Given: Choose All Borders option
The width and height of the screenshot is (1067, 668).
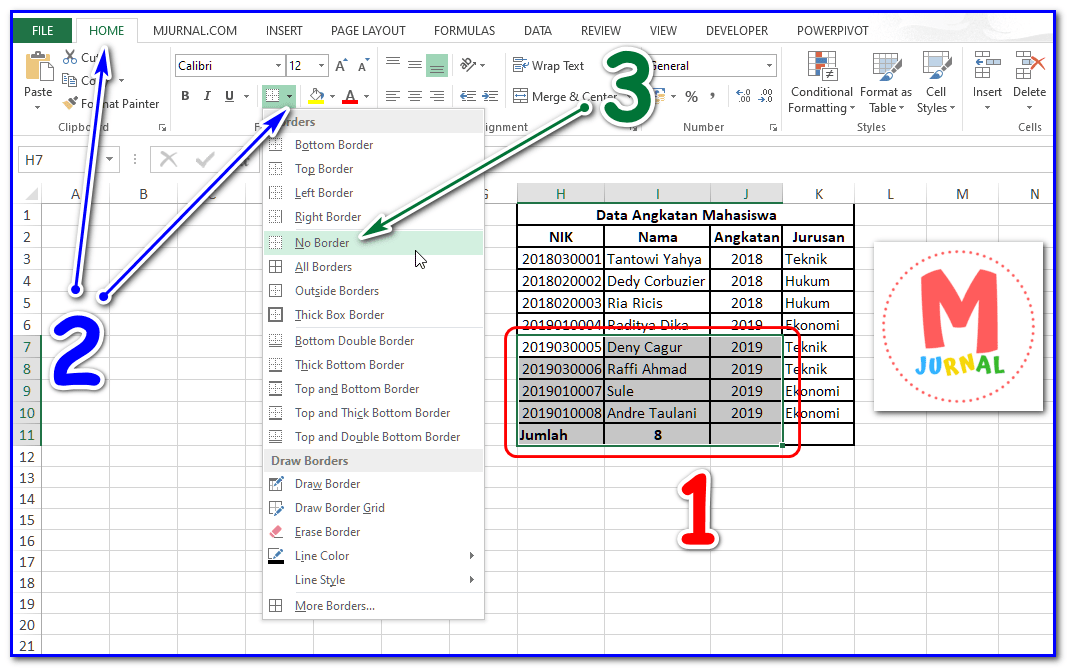Looking at the screenshot, I should 373,267.
